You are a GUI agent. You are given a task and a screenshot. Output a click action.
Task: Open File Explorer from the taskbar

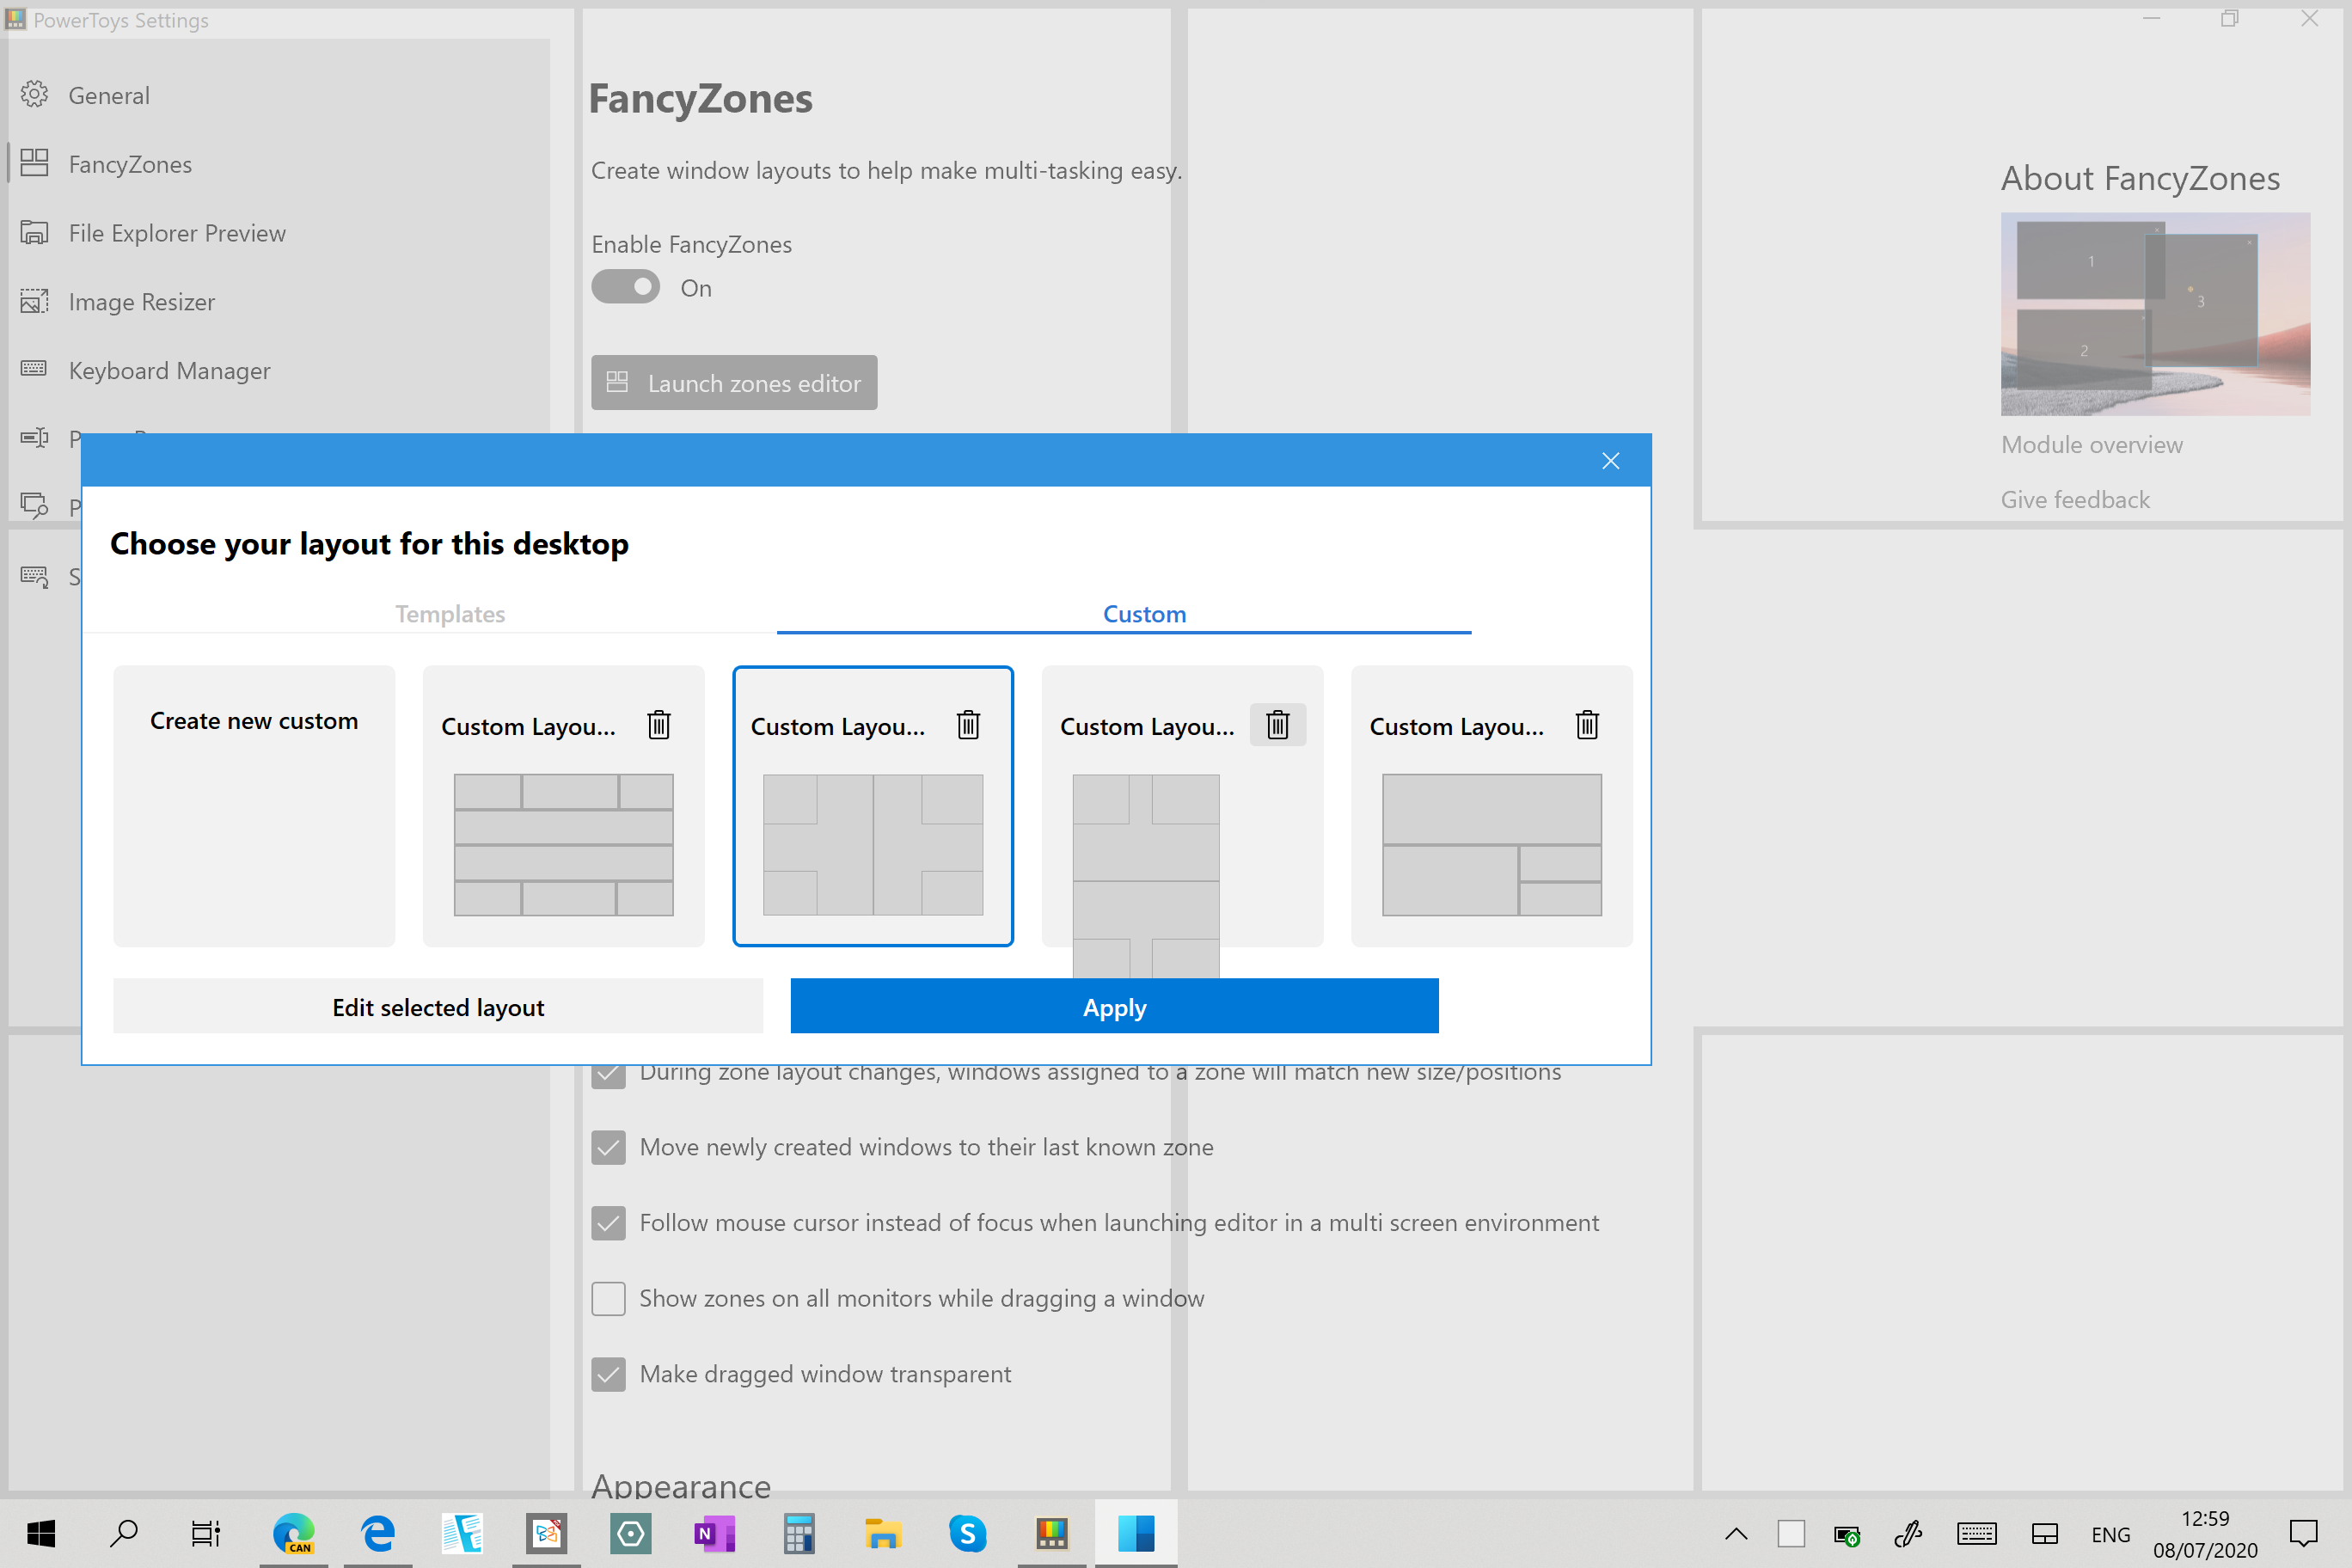(x=882, y=1533)
